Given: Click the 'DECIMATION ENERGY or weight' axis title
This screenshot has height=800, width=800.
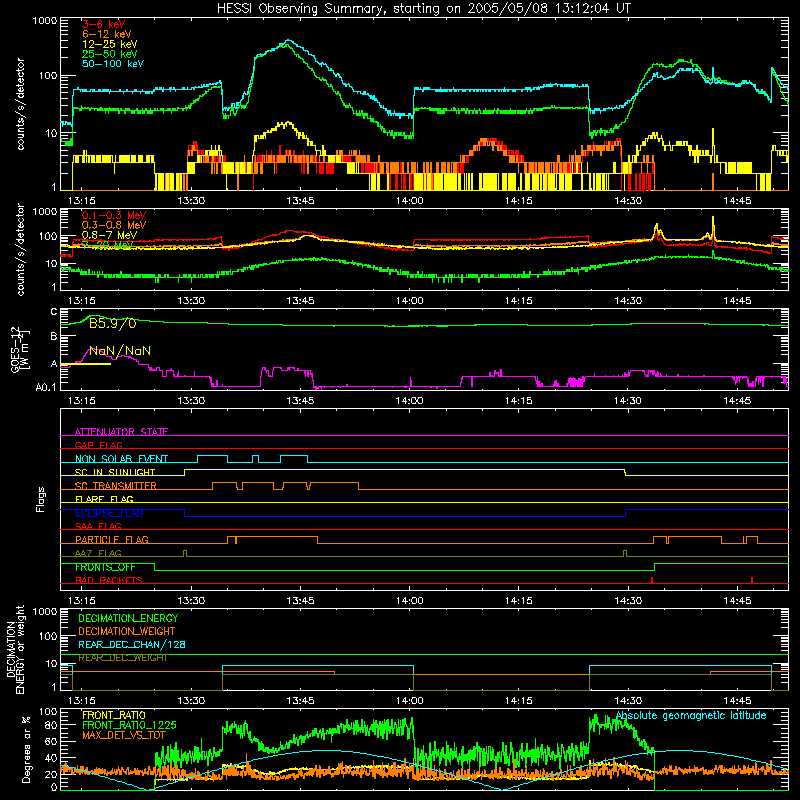Looking at the screenshot, I should pos(15,649).
